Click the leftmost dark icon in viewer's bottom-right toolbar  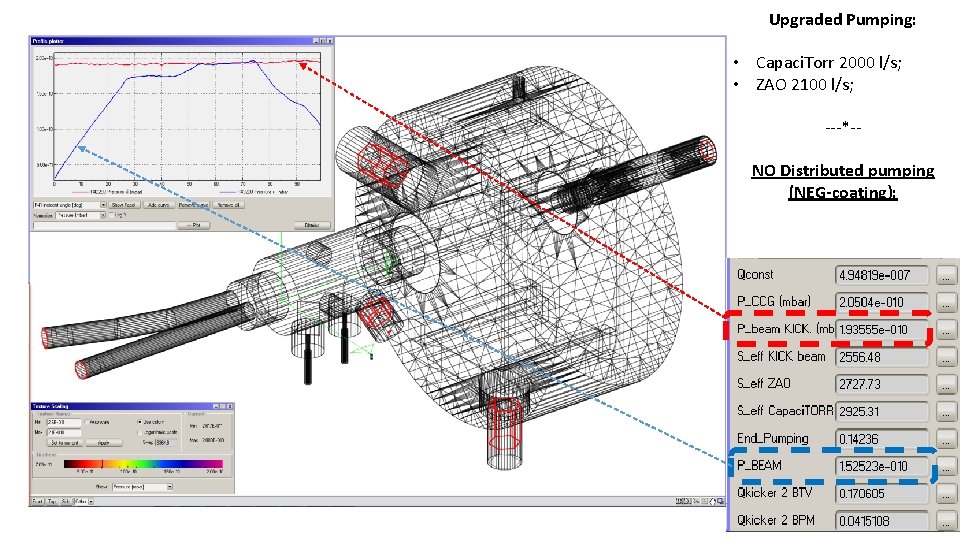[x=679, y=501]
